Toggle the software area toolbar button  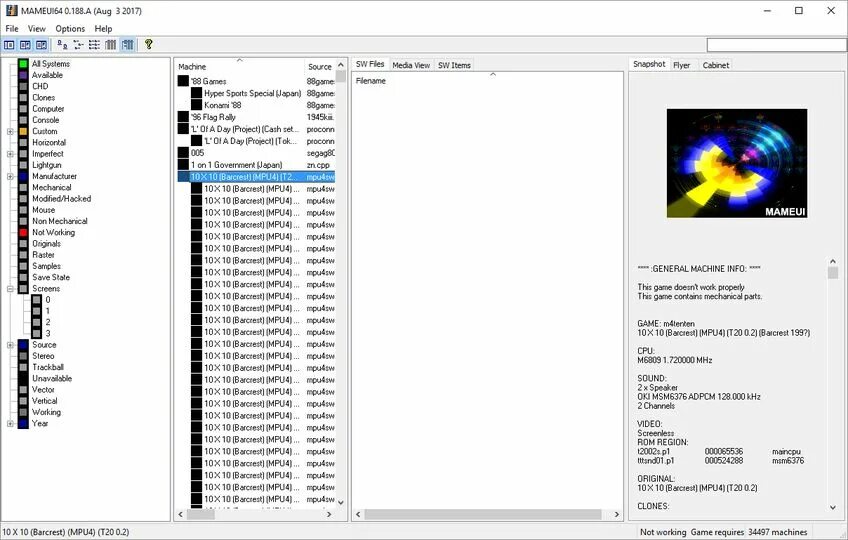point(25,45)
